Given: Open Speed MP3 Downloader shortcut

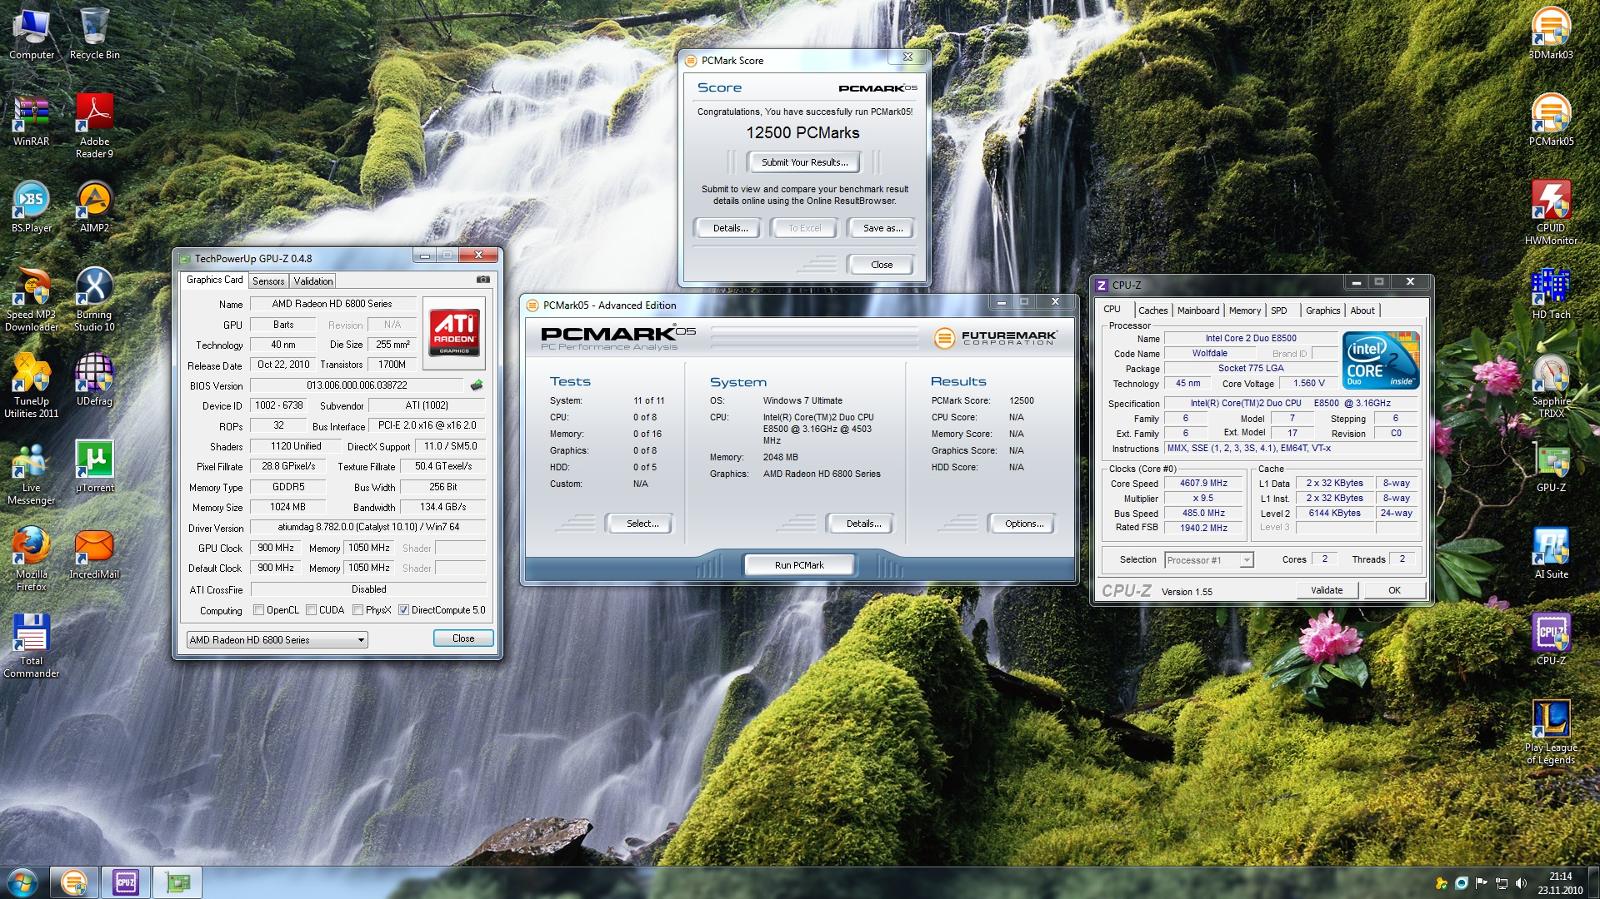Looking at the screenshot, I should [31, 298].
